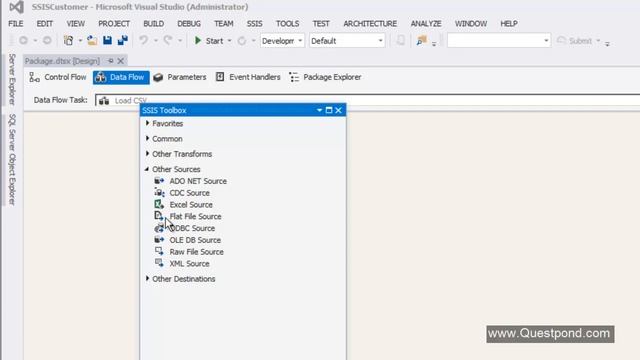This screenshot has height=360, width=640.
Task: Open the Start button dropdown arrow
Action: pyautogui.click(x=229, y=41)
